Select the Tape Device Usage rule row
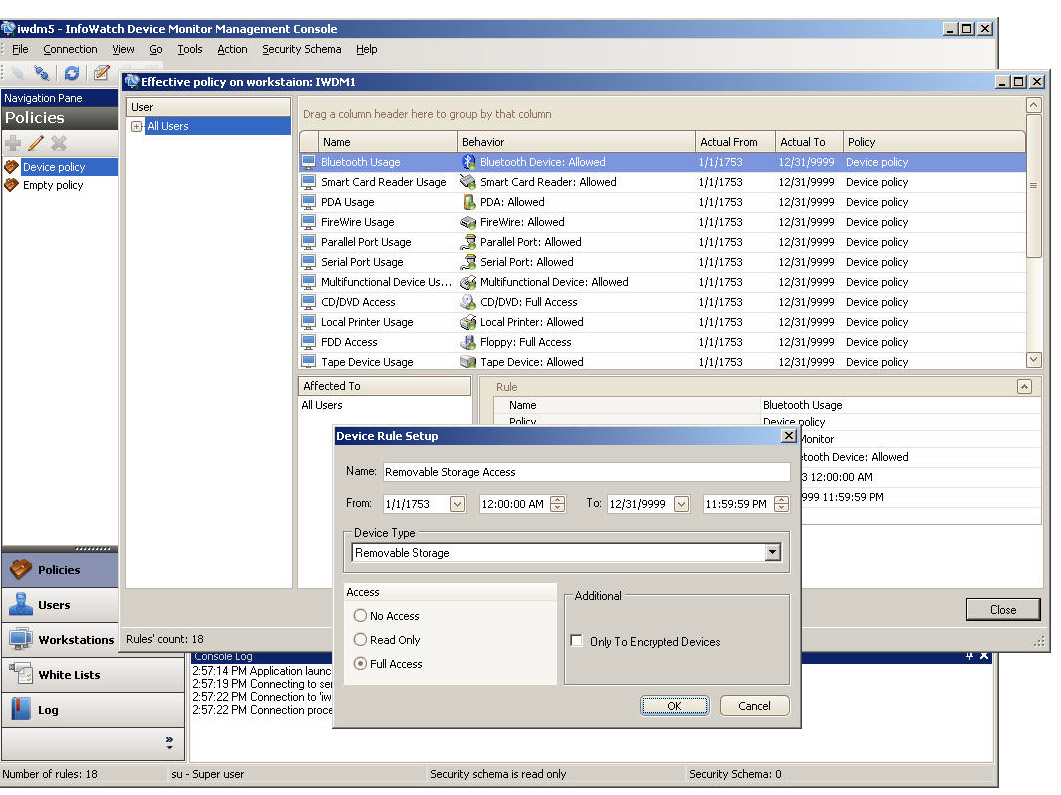The width and height of the screenshot is (1061, 795). click(x=662, y=361)
